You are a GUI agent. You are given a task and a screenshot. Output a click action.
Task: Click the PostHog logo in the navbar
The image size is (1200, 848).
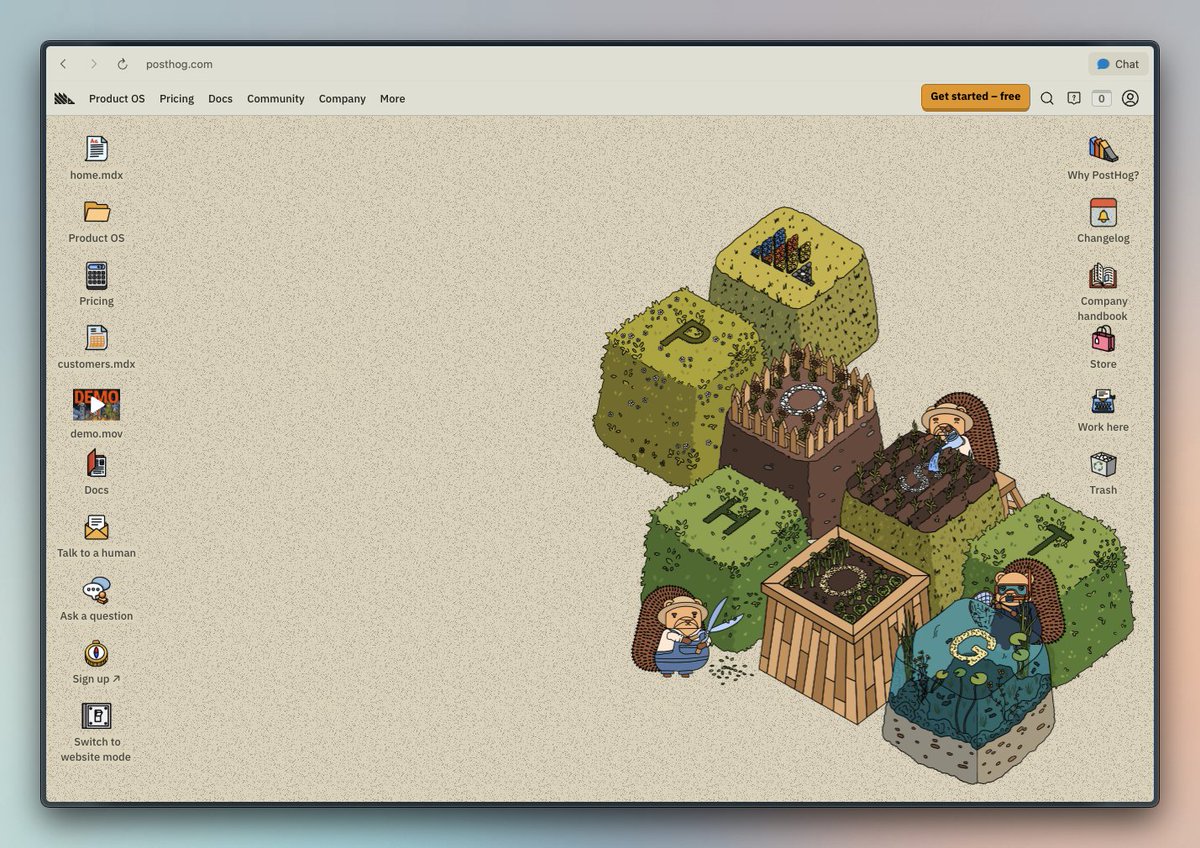(64, 98)
